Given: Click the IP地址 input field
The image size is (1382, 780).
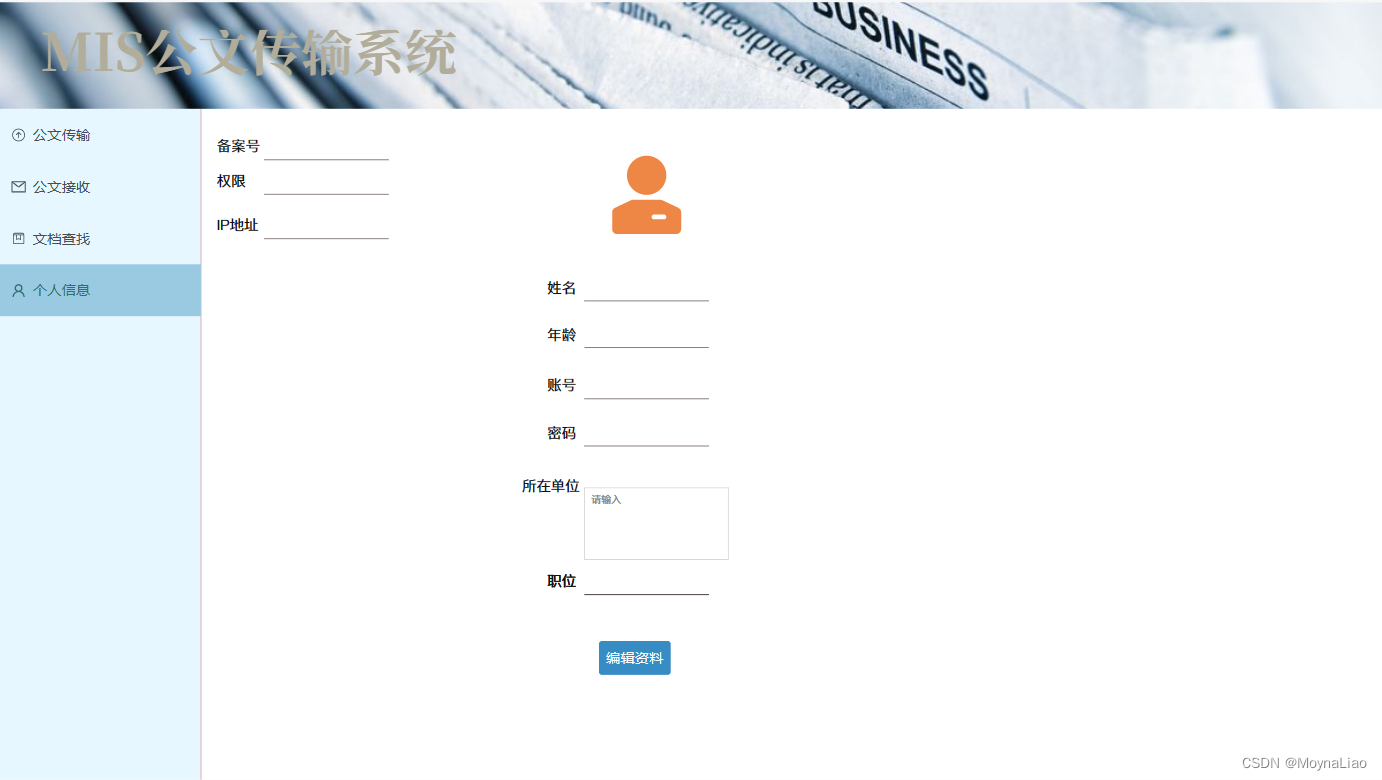Looking at the screenshot, I should pyautogui.click(x=326, y=228).
